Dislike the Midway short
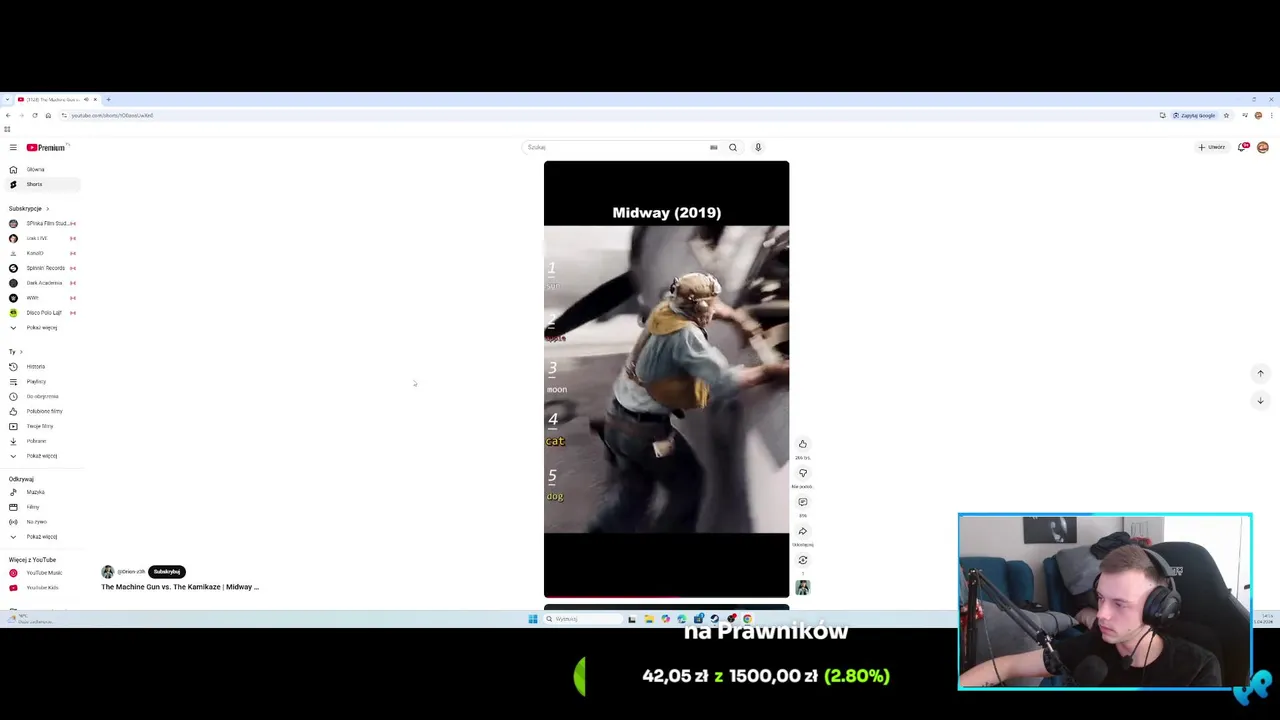The height and width of the screenshot is (720, 1280). [802, 473]
